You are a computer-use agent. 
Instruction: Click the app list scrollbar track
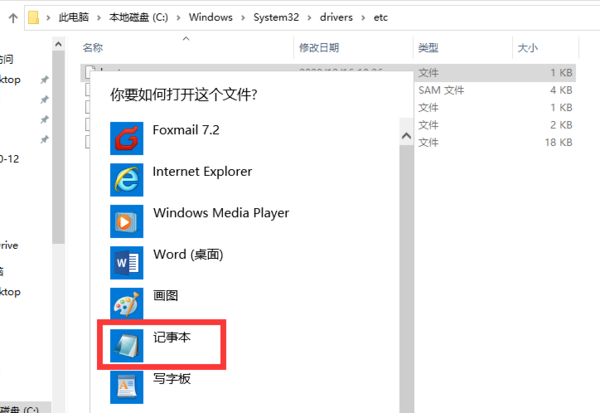(406, 279)
